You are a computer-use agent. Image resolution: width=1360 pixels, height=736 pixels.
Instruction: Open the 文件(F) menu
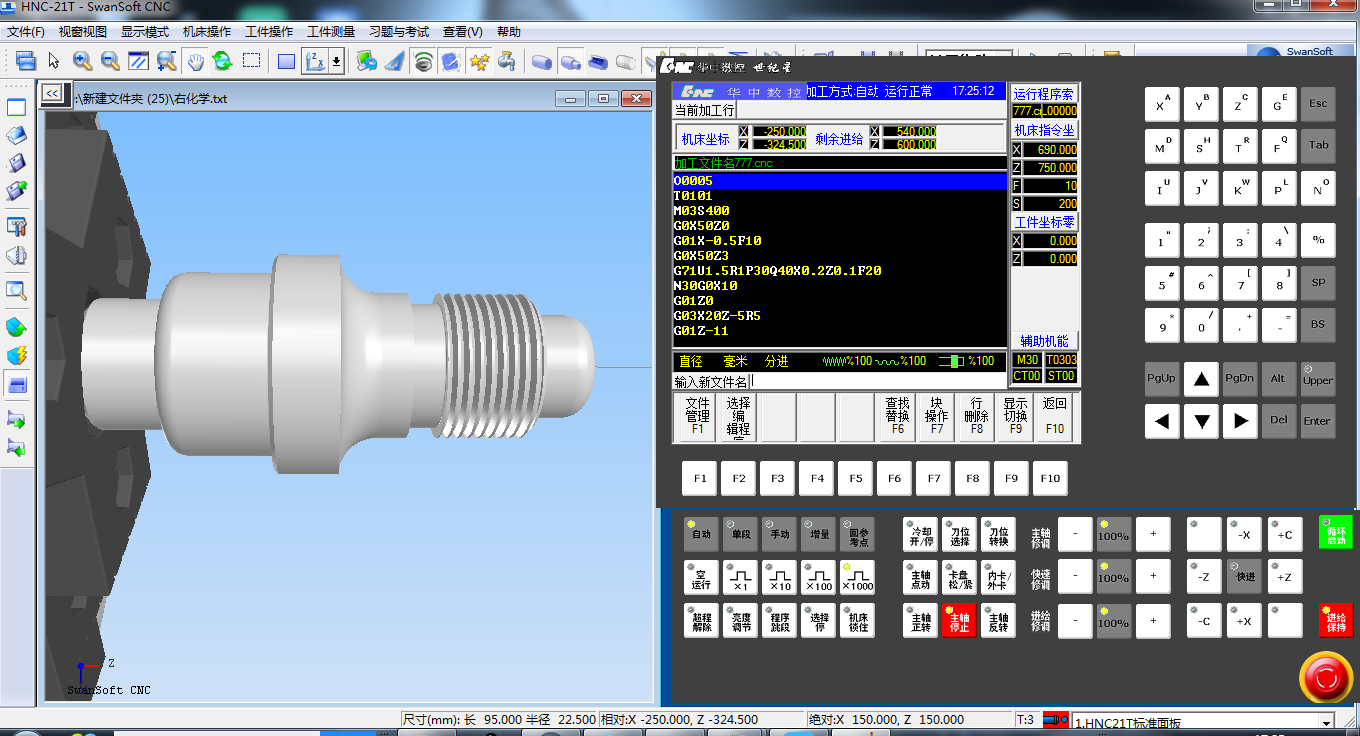pyautogui.click(x=26, y=32)
